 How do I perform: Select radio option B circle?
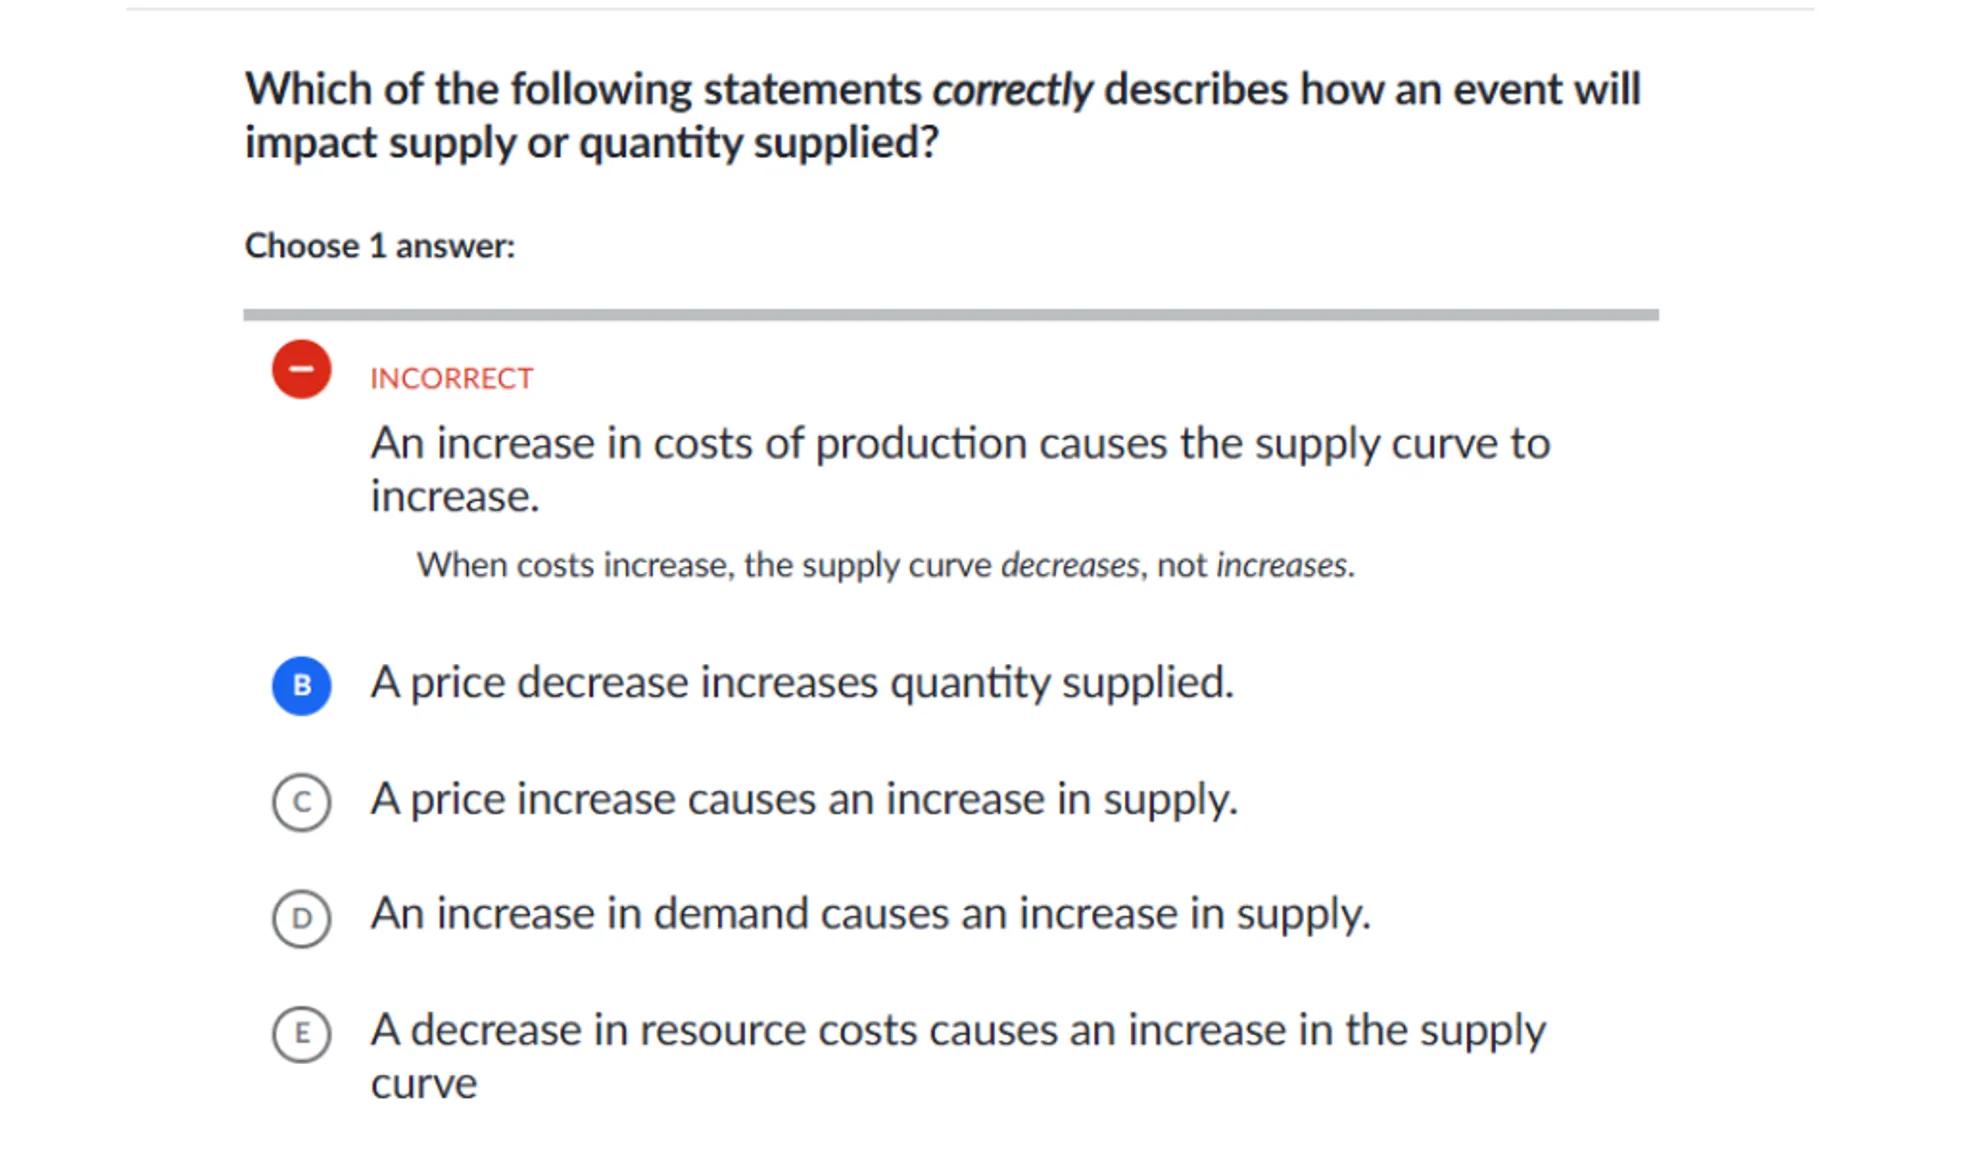coord(301,685)
